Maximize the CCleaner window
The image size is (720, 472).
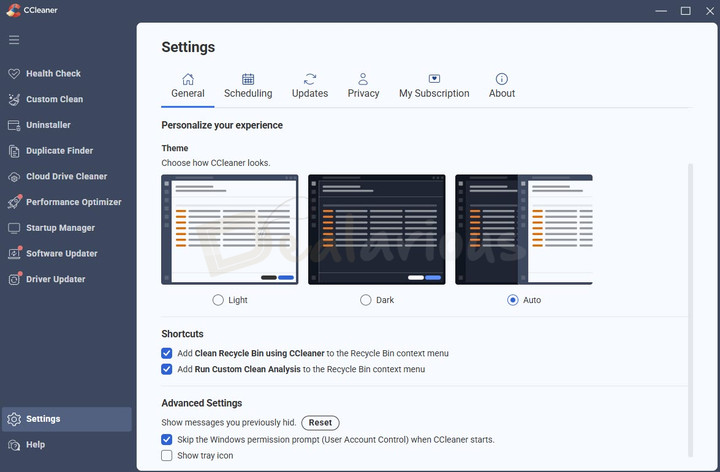point(686,11)
